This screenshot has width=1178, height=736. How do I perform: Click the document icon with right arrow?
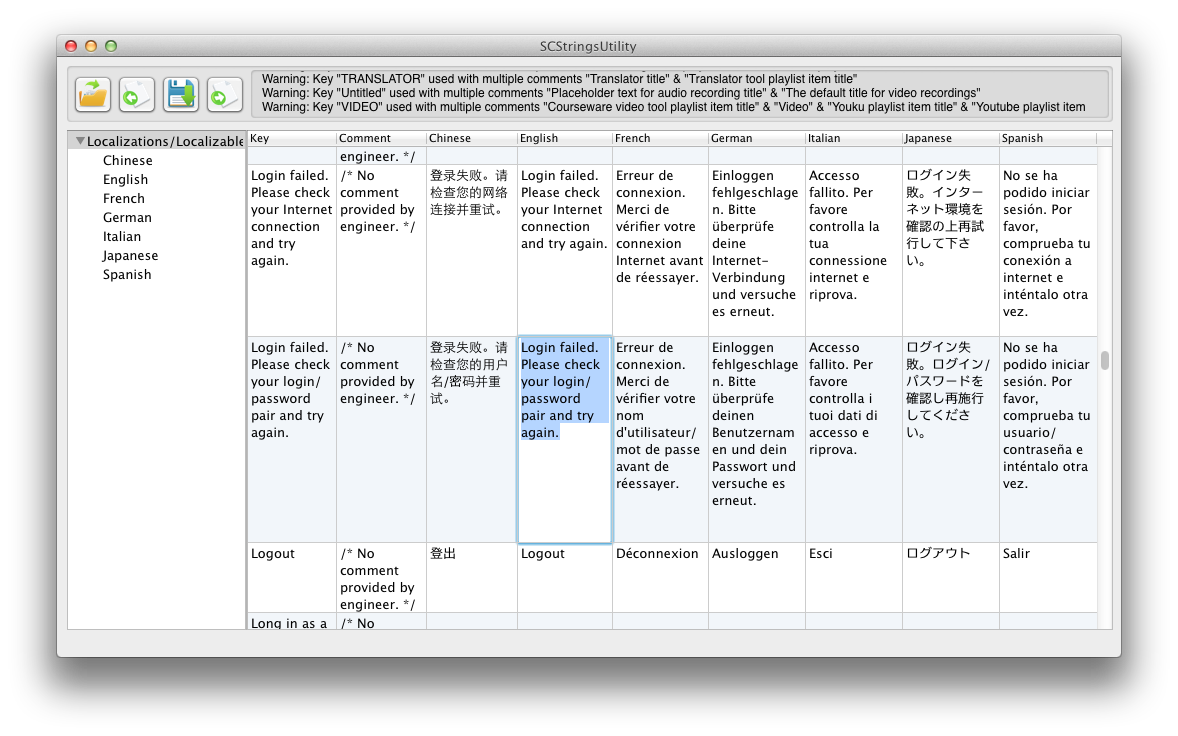pos(225,95)
